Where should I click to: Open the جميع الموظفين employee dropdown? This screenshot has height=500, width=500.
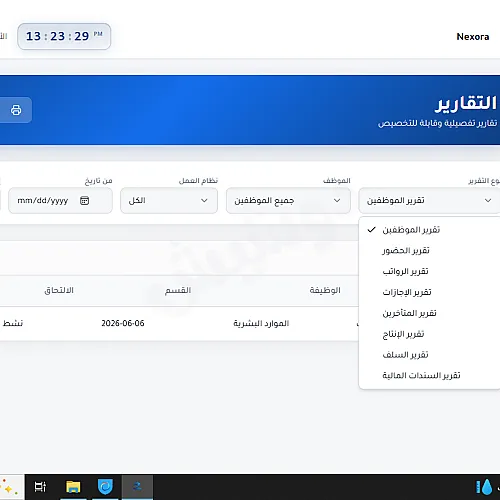pos(288,200)
